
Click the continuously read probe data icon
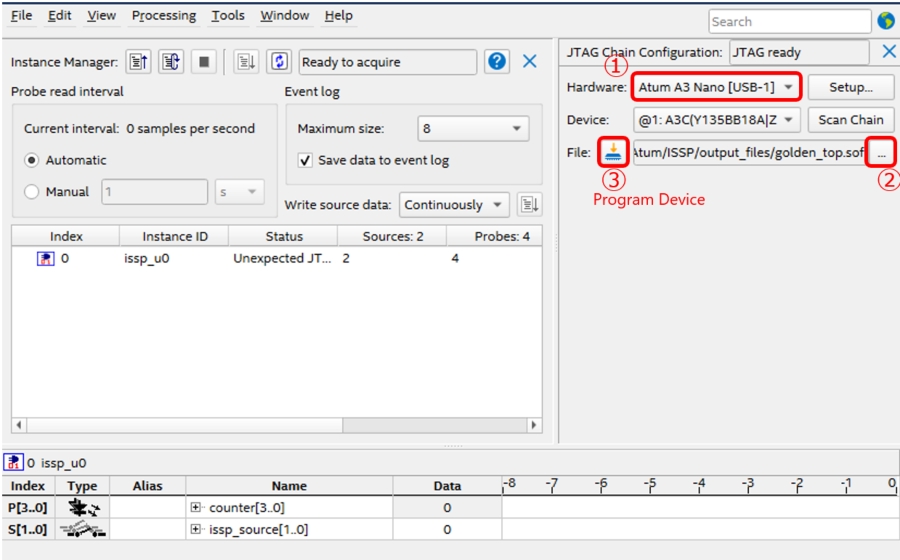pyautogui.click(x=170, y=62)
